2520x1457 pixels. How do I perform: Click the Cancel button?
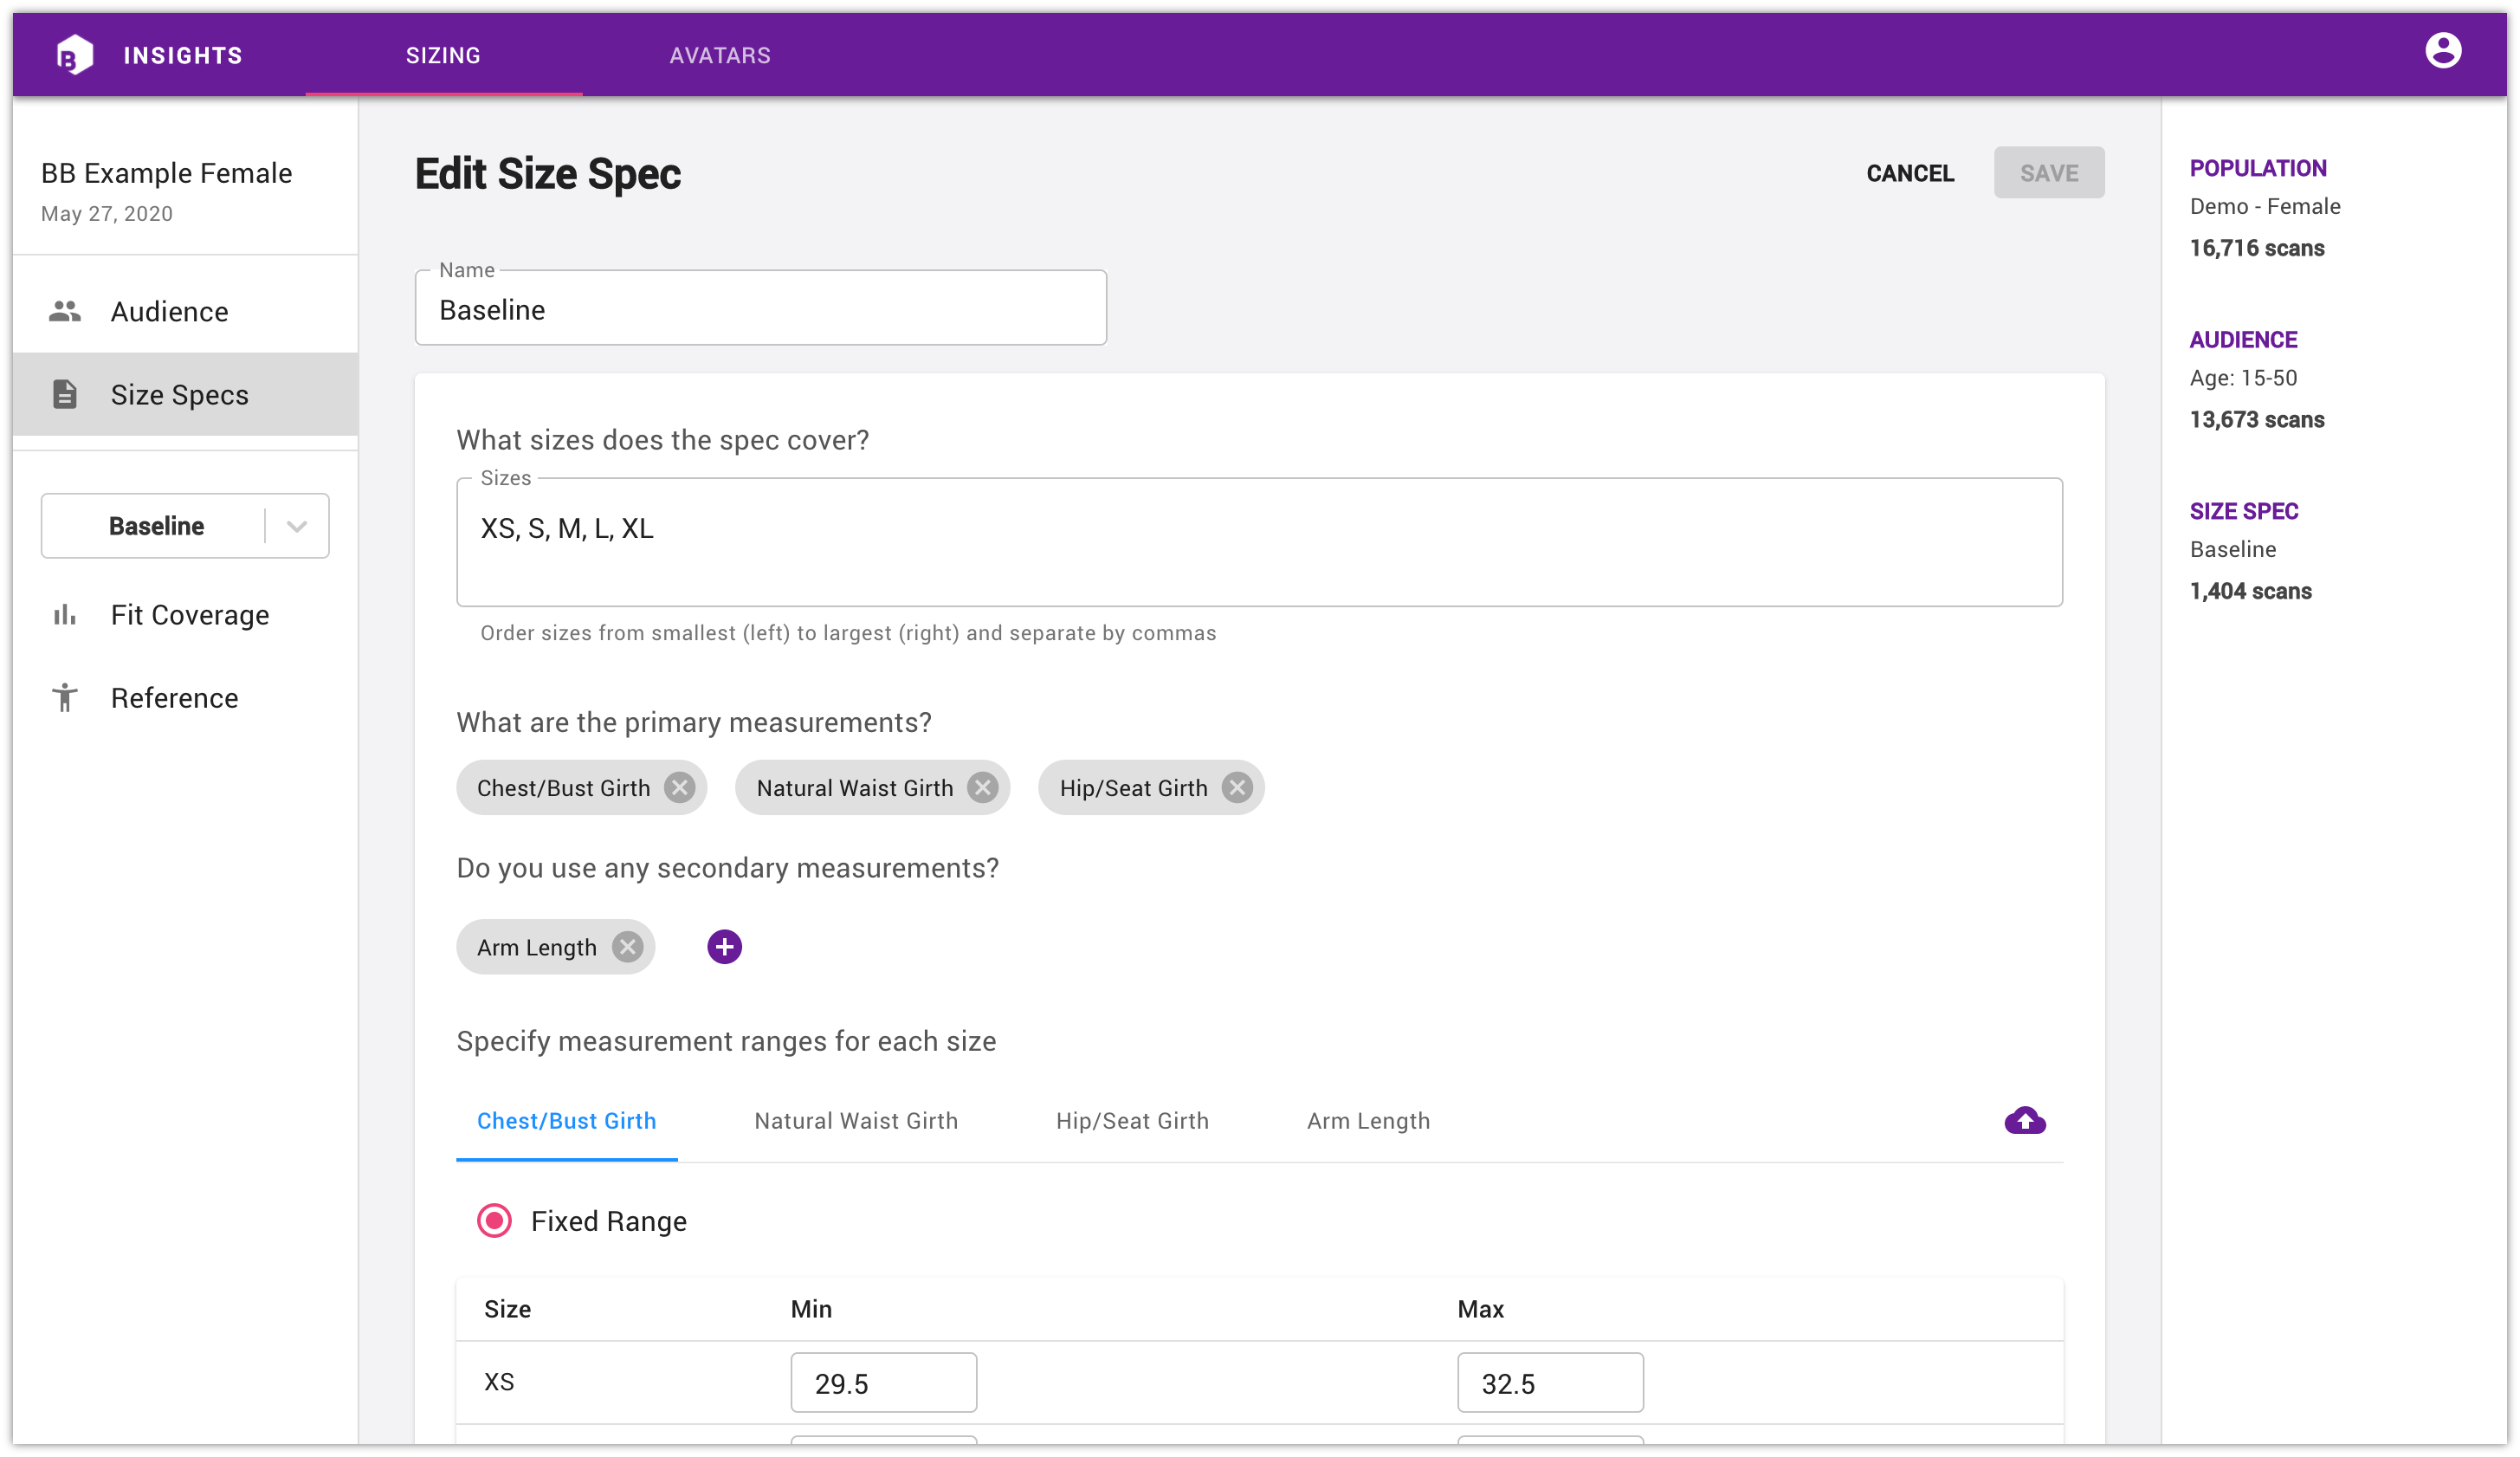(1910, 173)
